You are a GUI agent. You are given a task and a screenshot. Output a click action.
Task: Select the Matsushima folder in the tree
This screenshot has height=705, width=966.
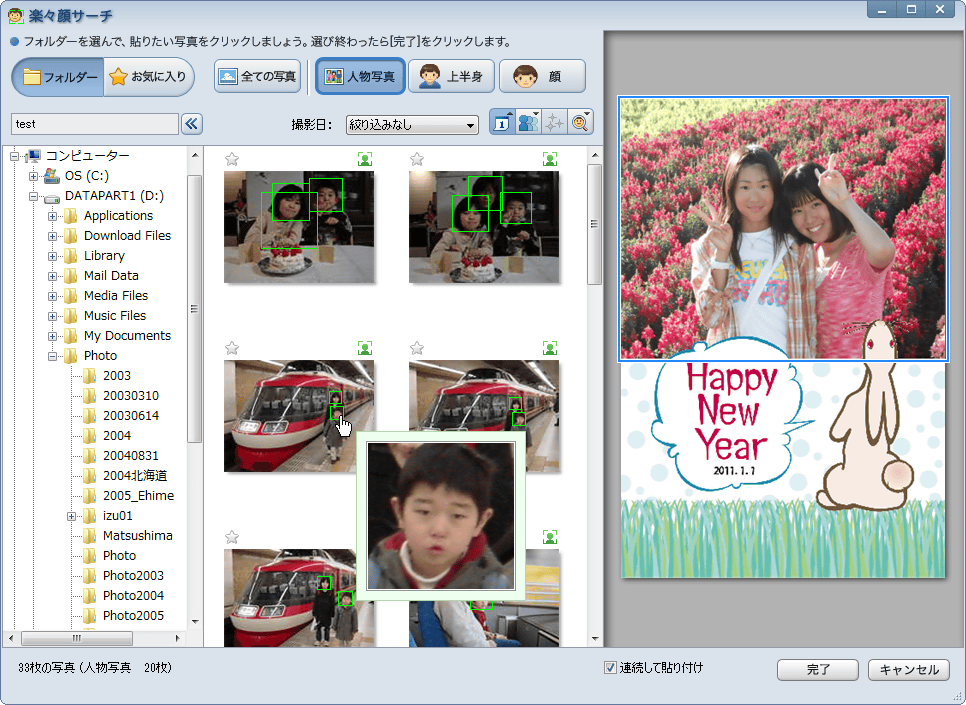[x=137, y=536]
